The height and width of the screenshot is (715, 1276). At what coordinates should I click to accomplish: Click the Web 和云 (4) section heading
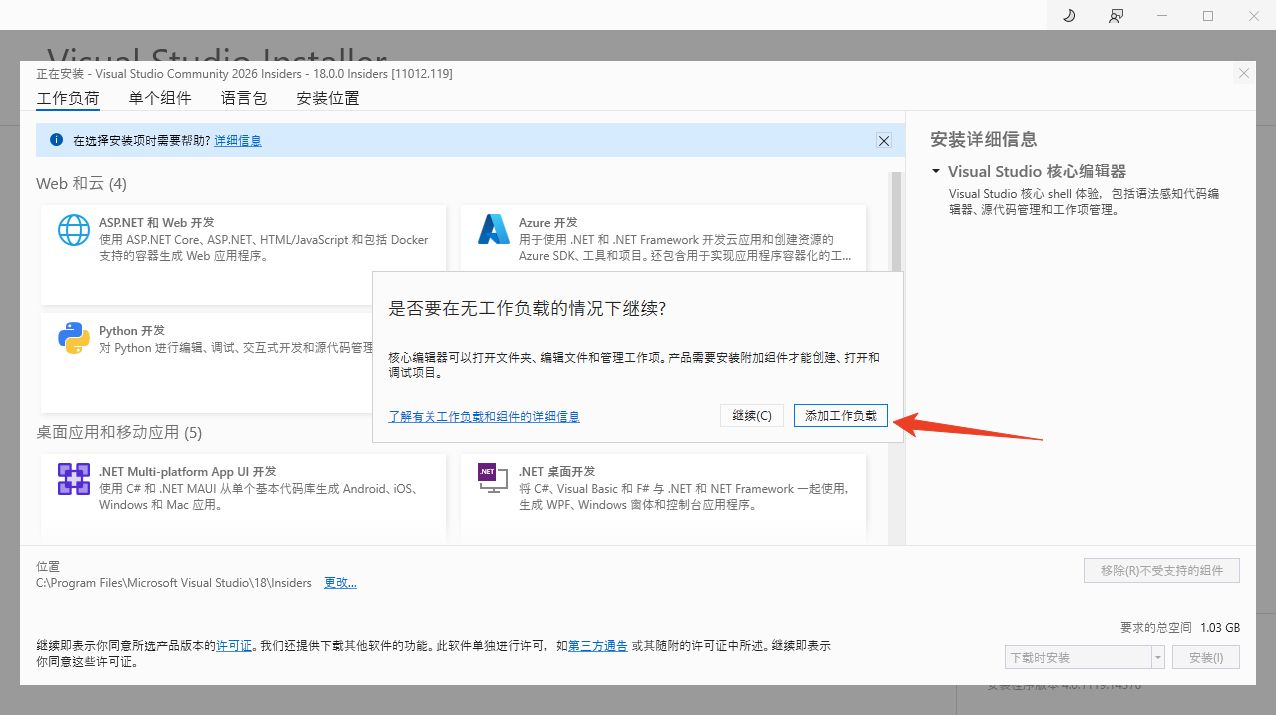click(x=82, y=183)
